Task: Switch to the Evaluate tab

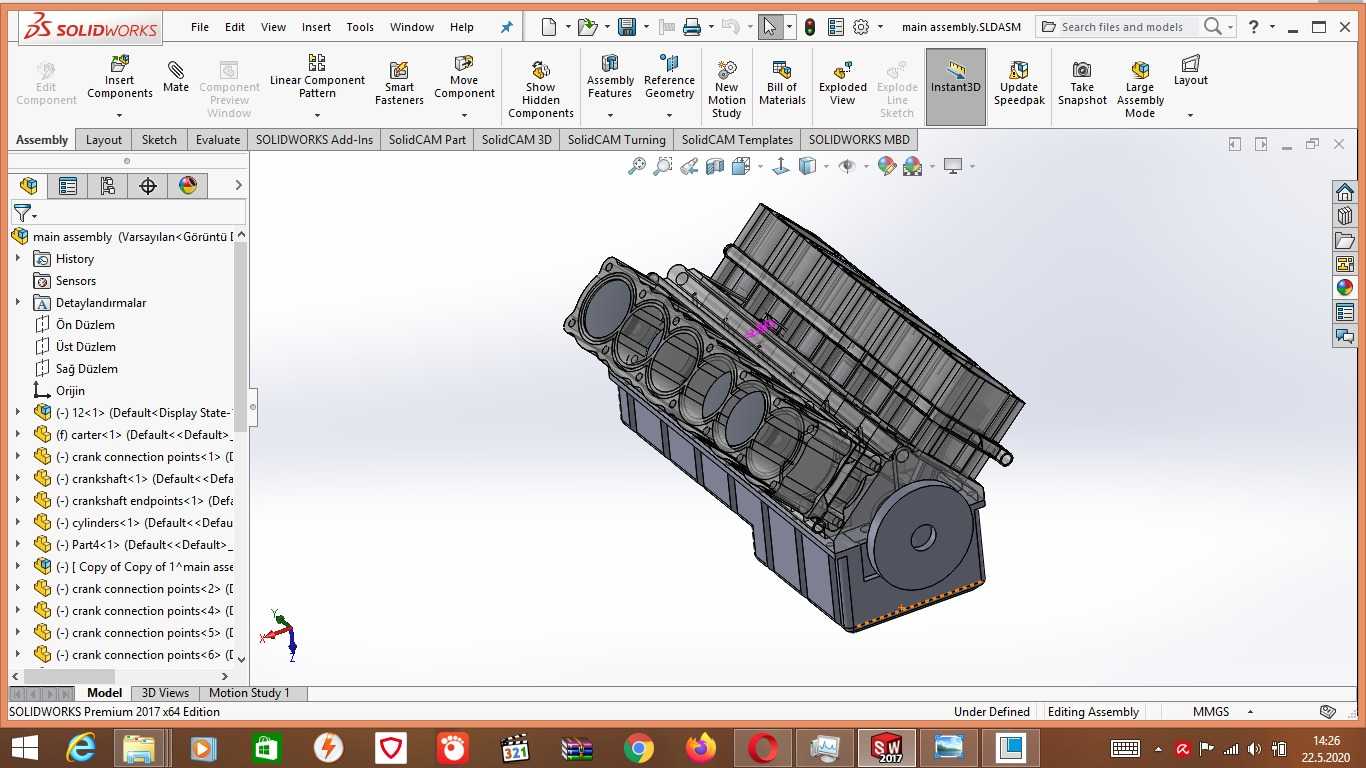Action: point(218,140)
